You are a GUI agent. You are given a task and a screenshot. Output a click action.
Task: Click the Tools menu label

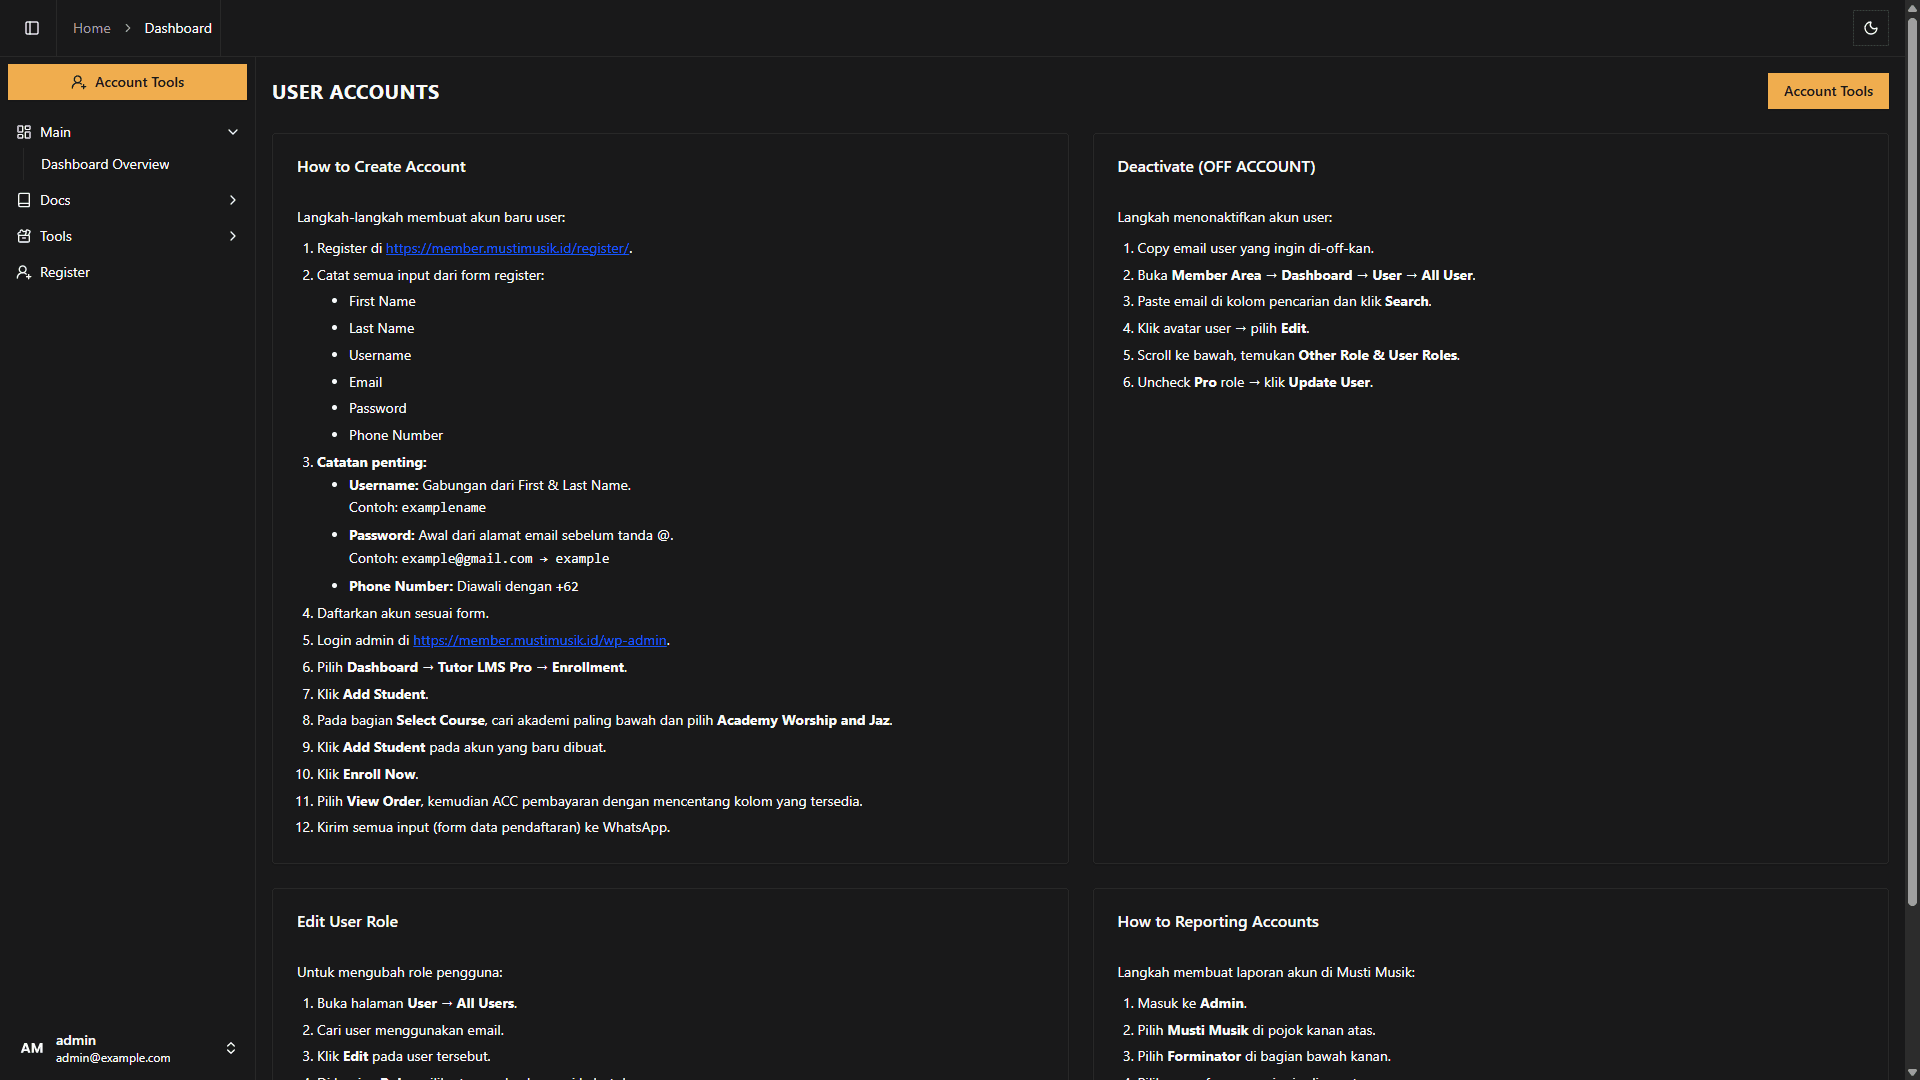tap(56, 236)
